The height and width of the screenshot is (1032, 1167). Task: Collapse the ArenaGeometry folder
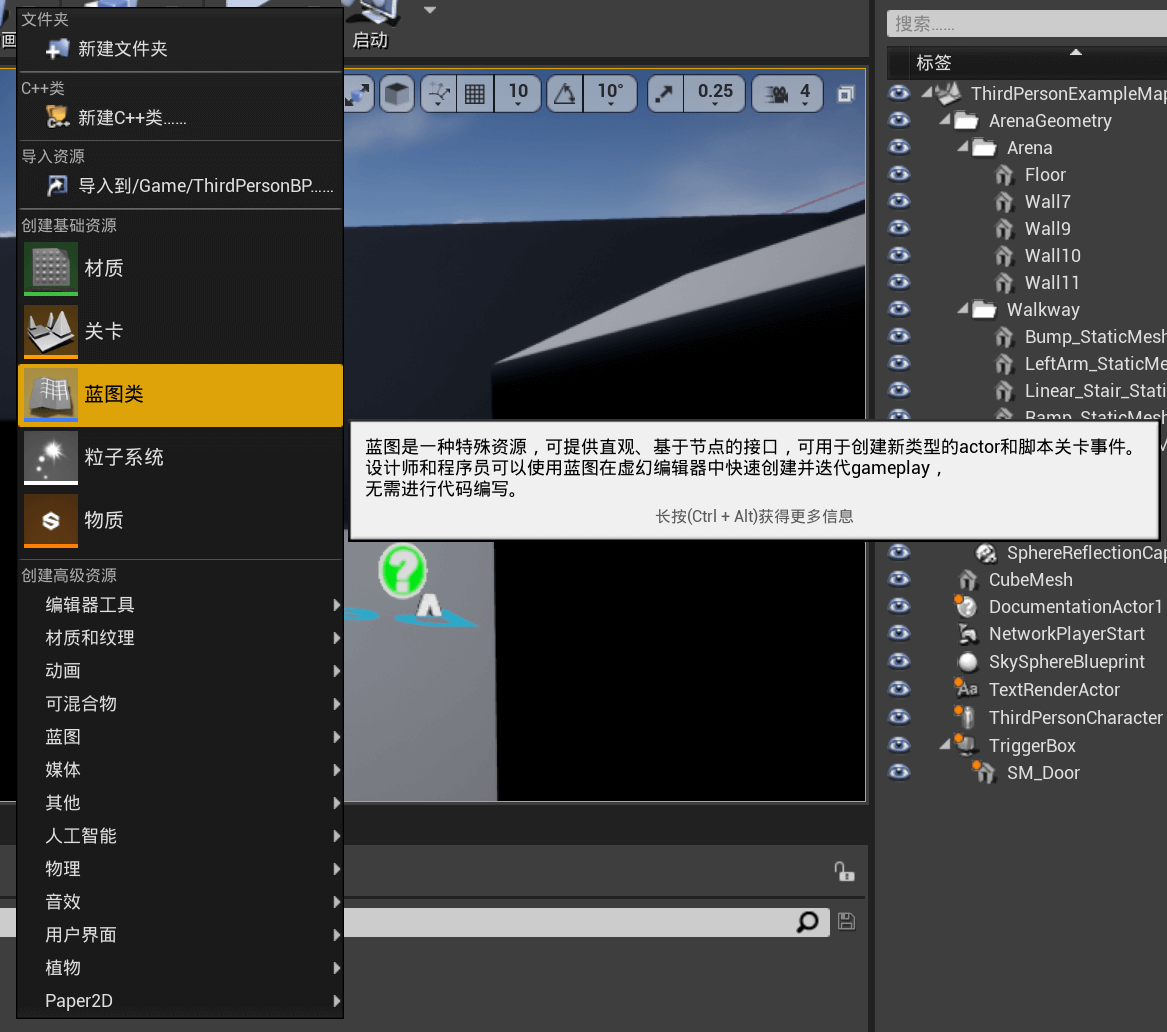point(944,119)
